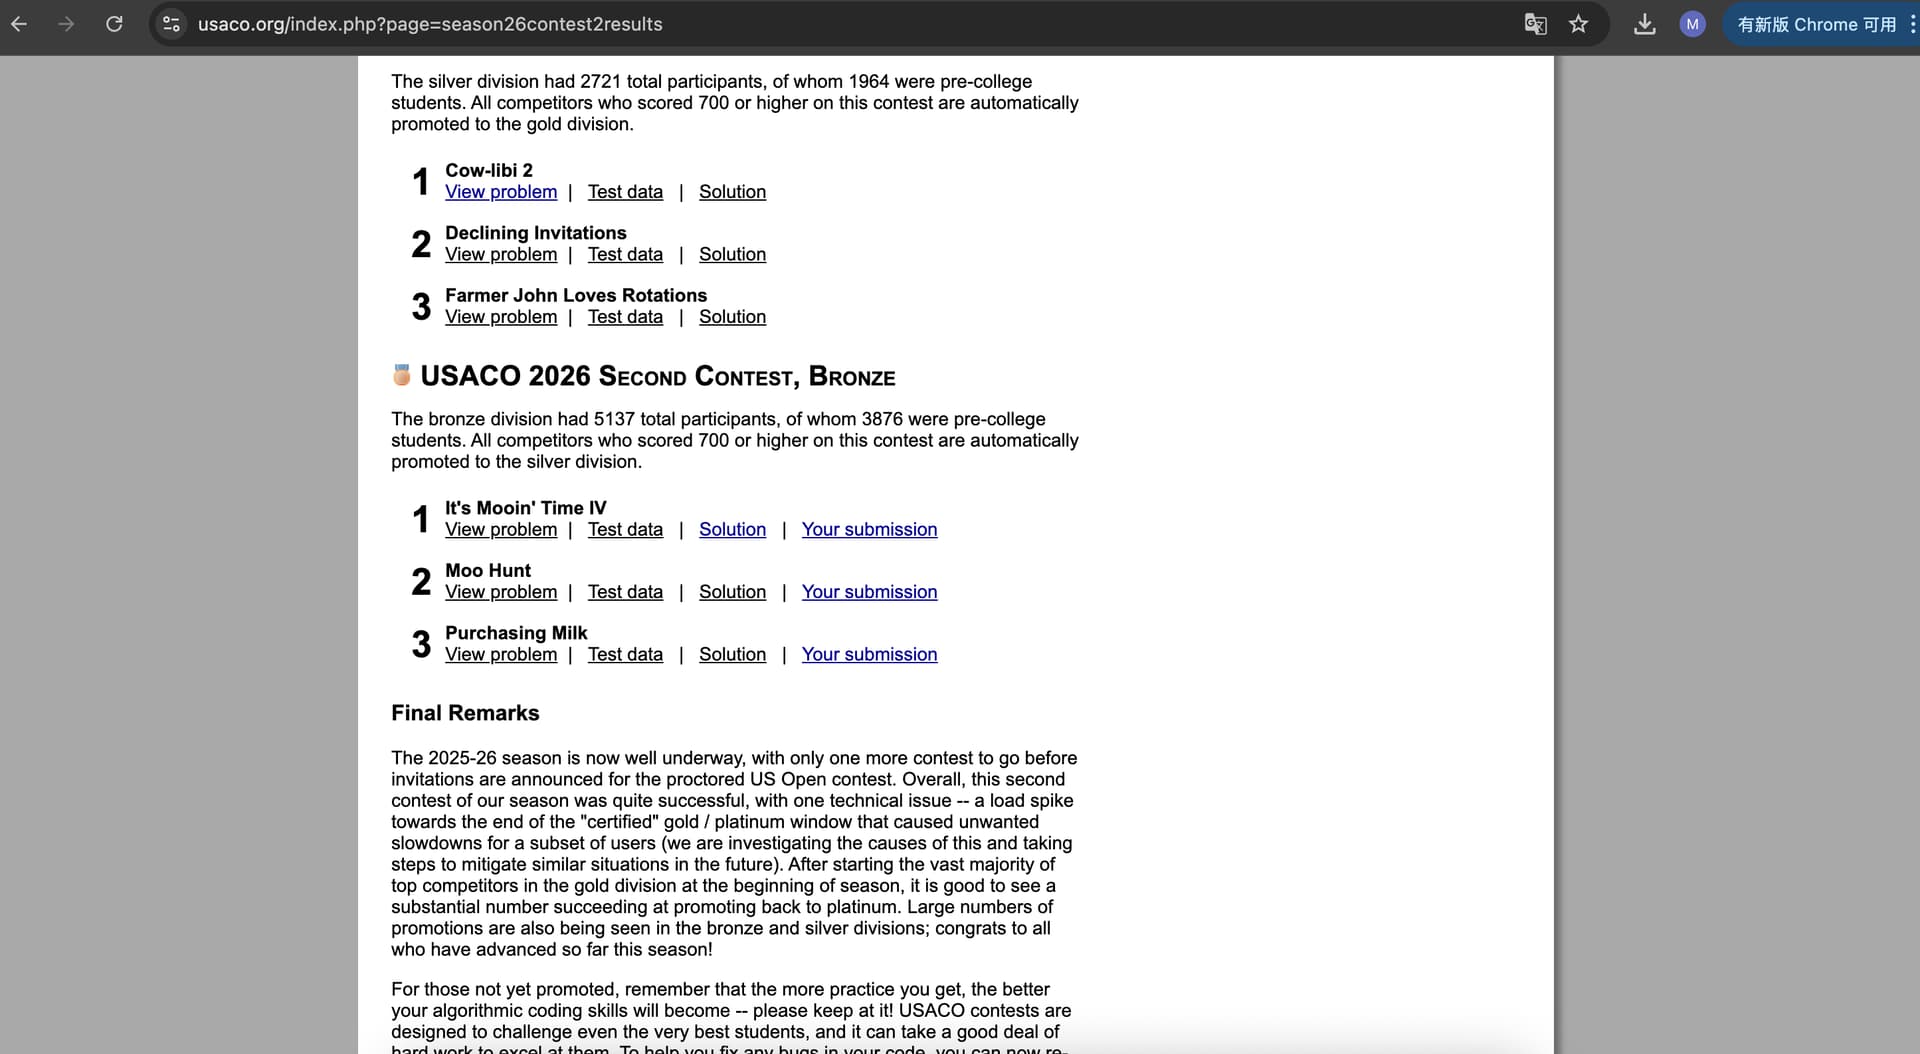Reload the USACO results page
Image resolution: width=1920 pixels, height=1054 pixels.
(114, 24)
